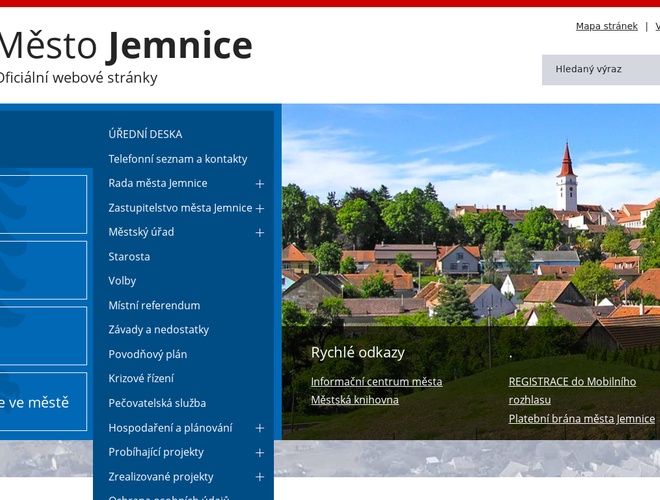The image size is (660, 500).
Task: Open the Mapa stránek link
Action: coord(606,26)
